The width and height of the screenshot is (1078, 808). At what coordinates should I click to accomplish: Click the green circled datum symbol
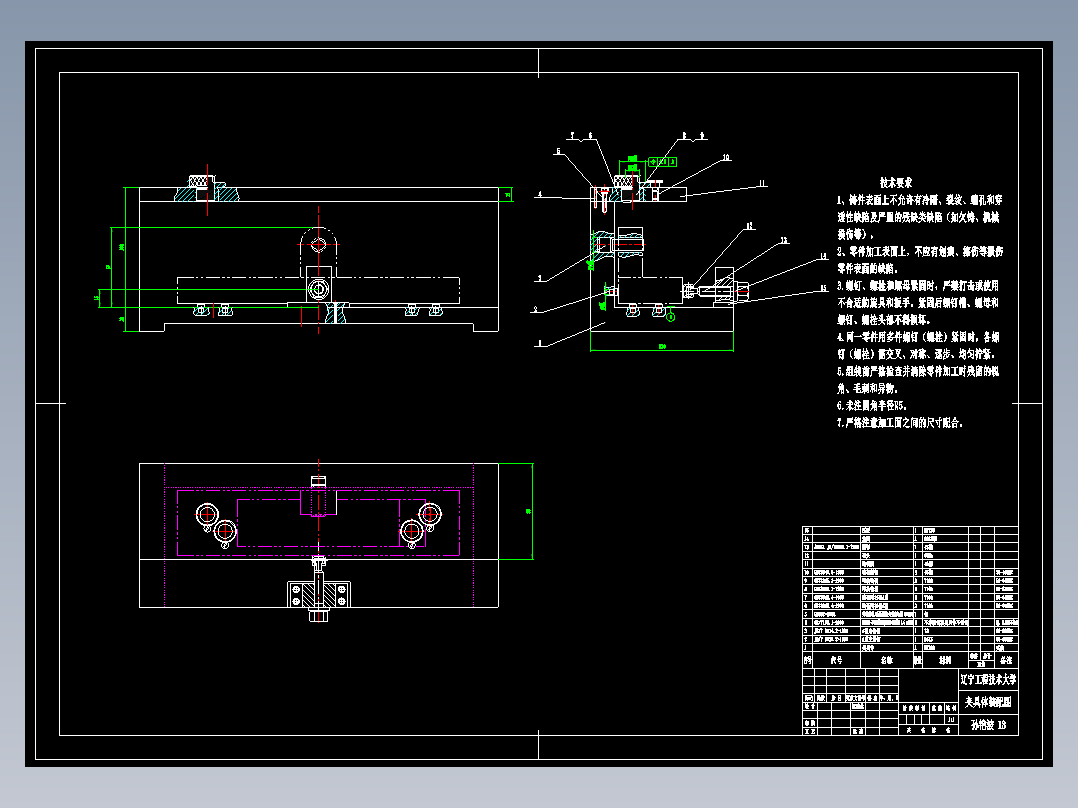[671, 317]
